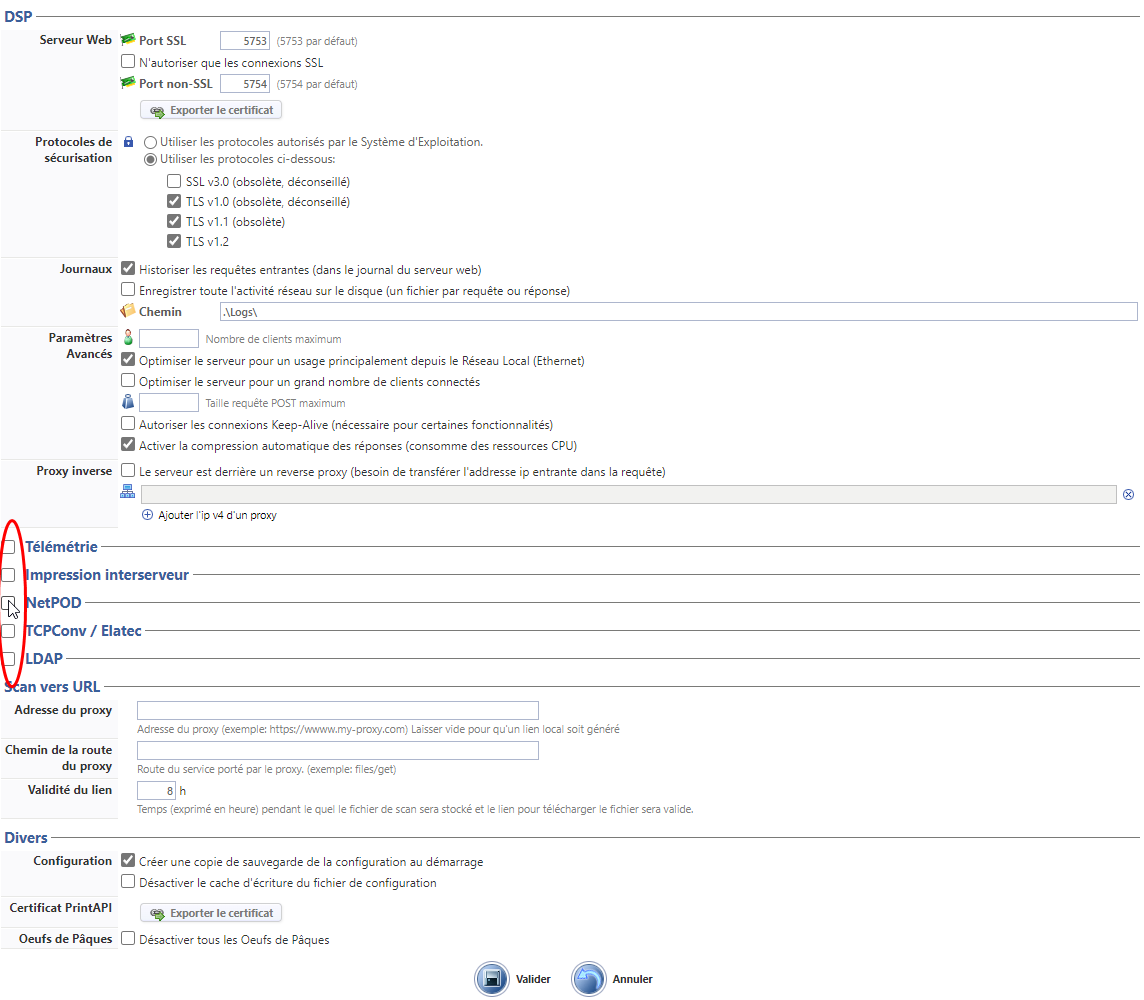Screen dimensions: 1144x1000
Task: Click the Port SSL input field
Action: point(245,41)
